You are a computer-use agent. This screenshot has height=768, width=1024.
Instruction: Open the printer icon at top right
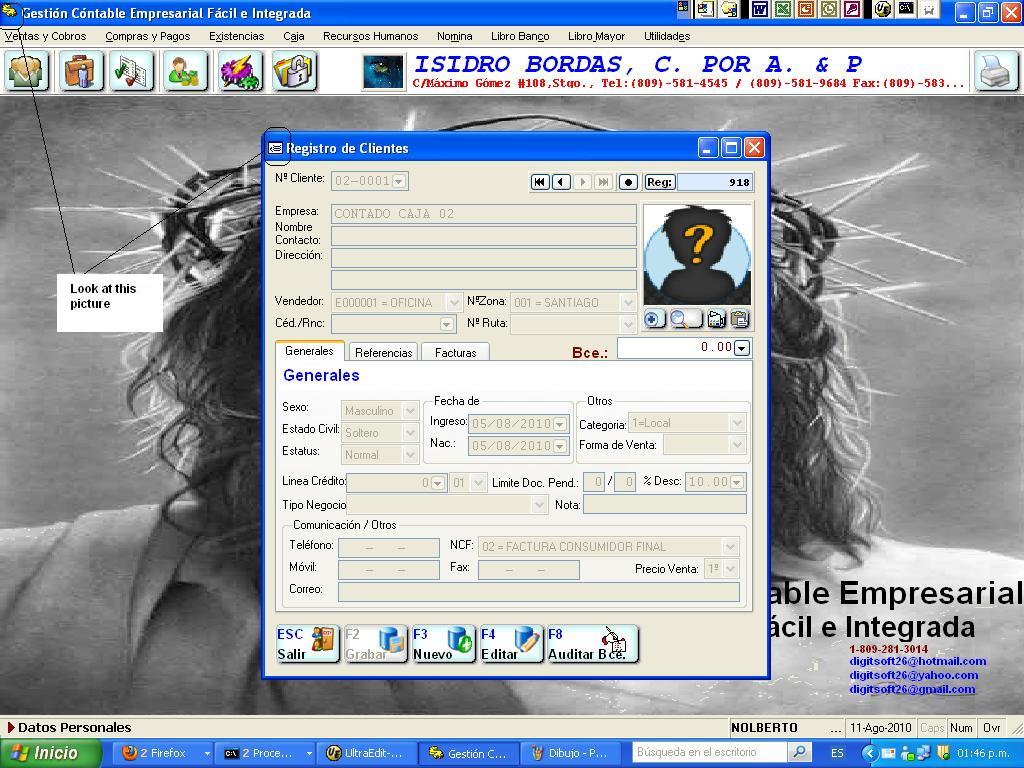(x=996, y=72)
